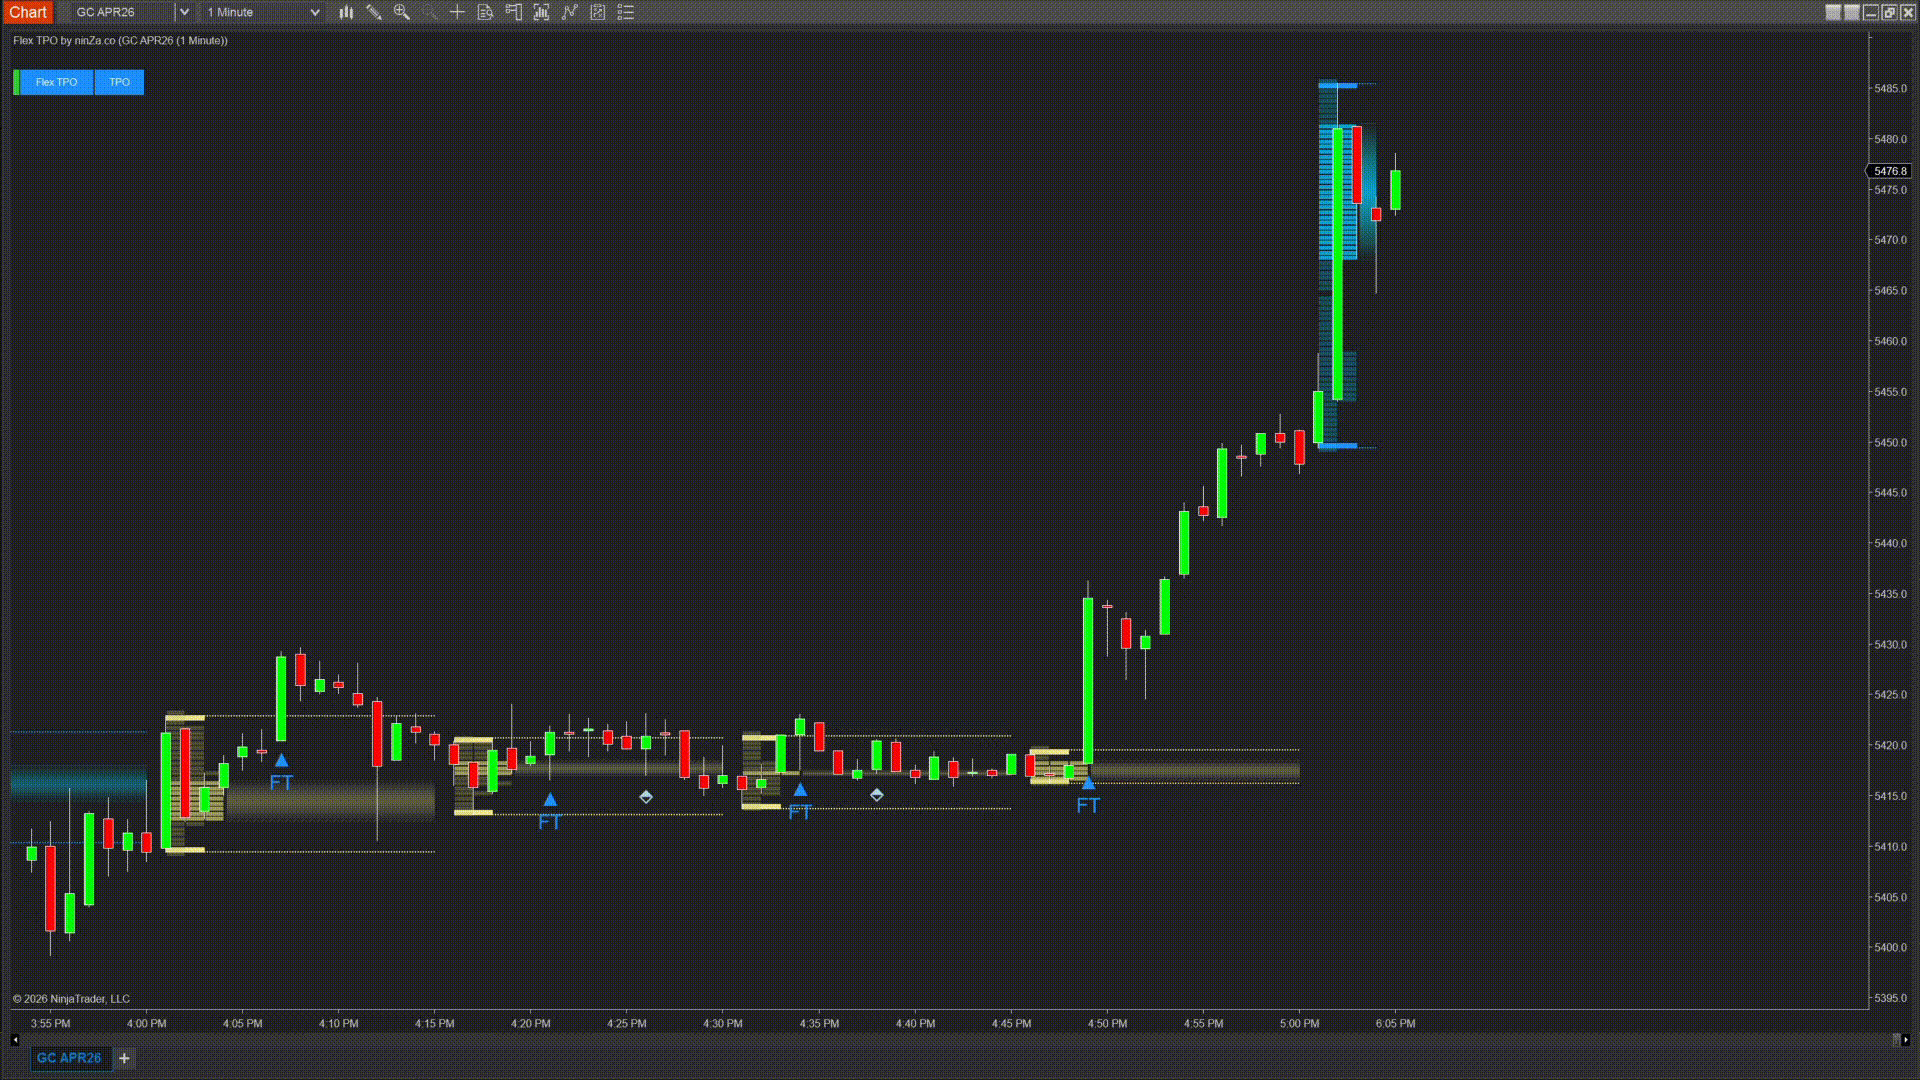Open the bar type chart style icon
Screen dimensions: 1920x1080
tap(346, 12)
